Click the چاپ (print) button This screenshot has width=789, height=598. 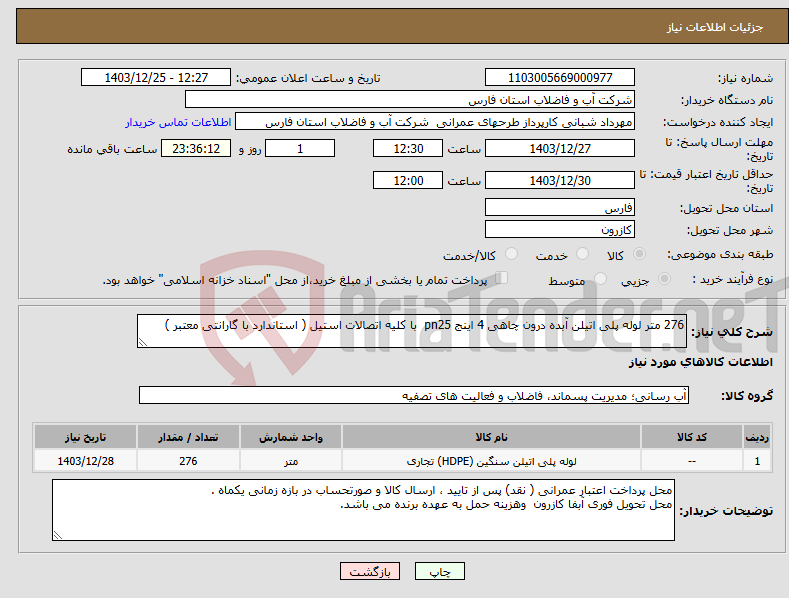coord(439,571)
